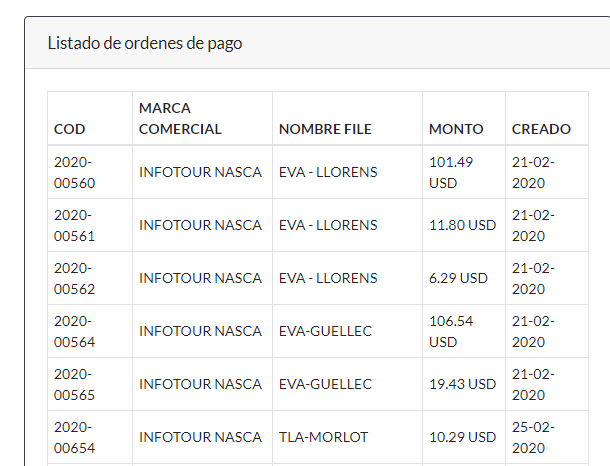The width and height of the screenshot is (610, 466).
Task: Click the COD column header
Action: coord(70,129)
